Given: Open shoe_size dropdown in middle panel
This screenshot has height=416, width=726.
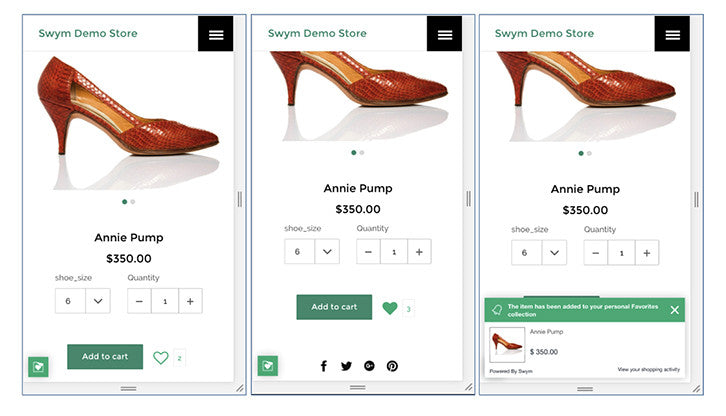Looking at the screenshot, I should pyautogui.click(x=312, y=251).
